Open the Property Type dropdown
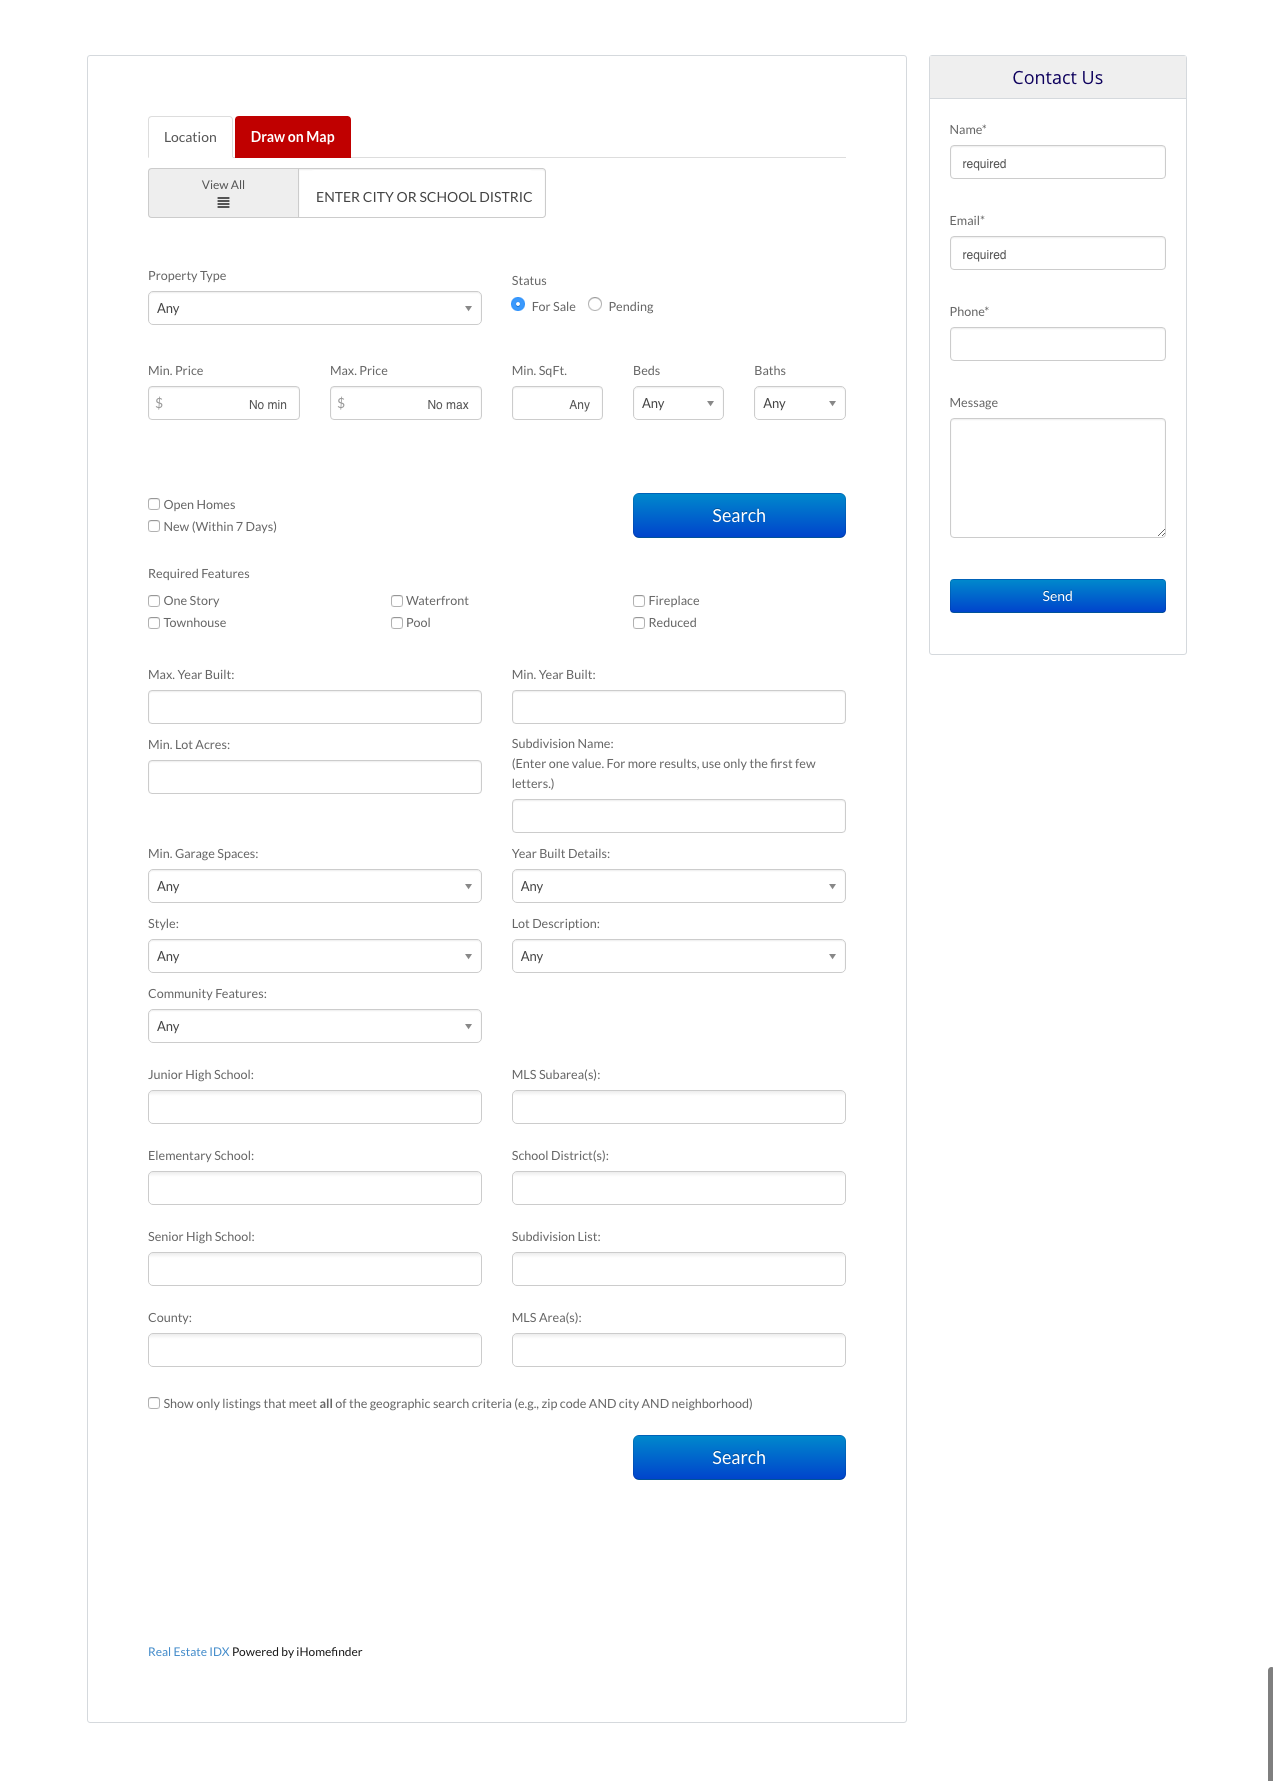The height and width of the screenshot is (1781, 1273). [x=314, y=308]
